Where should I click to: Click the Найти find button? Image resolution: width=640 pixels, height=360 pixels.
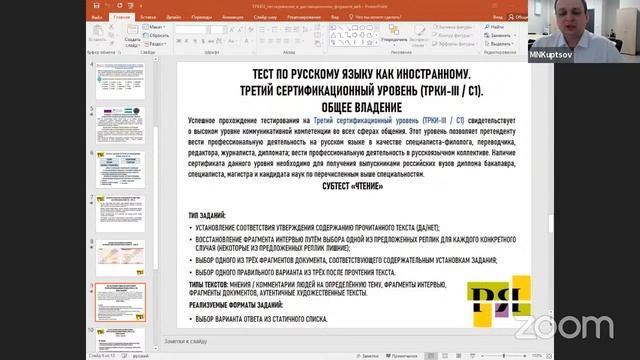tap(494, 27)
